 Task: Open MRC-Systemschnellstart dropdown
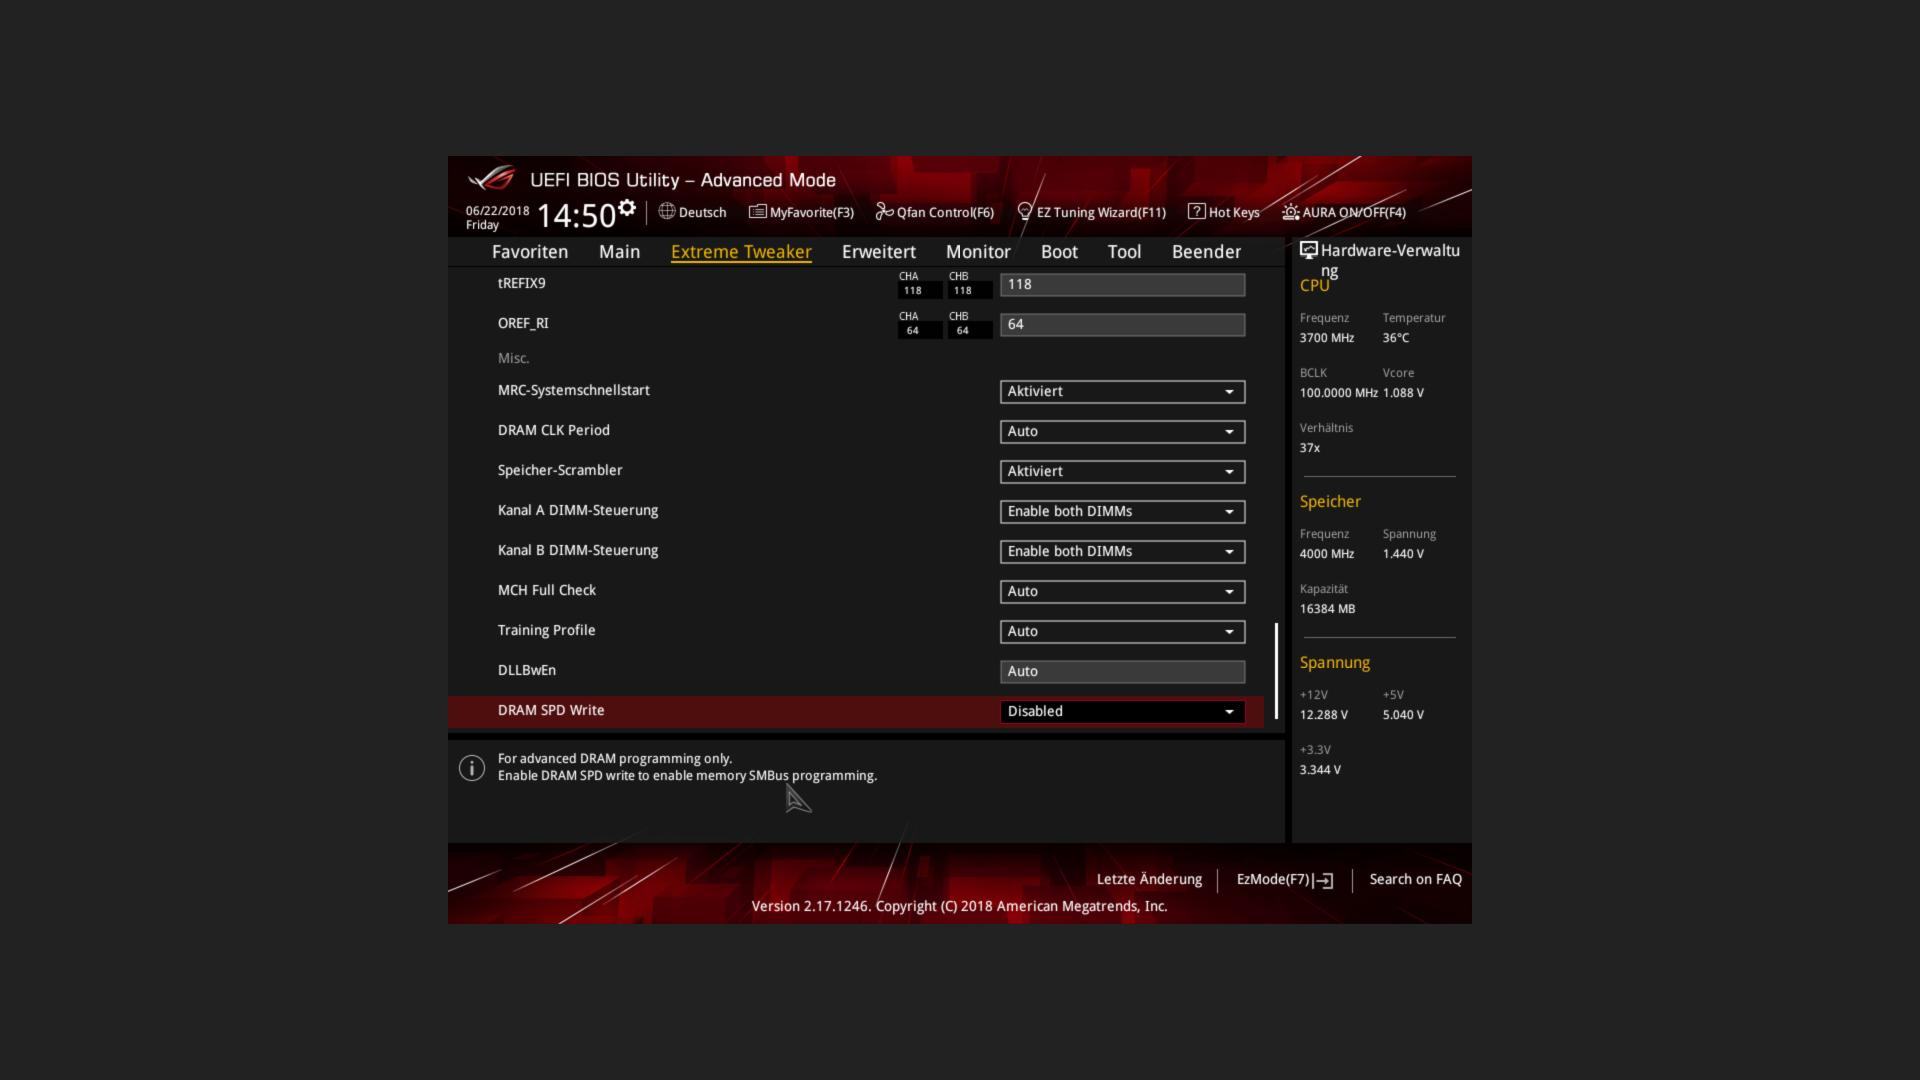1122,391
